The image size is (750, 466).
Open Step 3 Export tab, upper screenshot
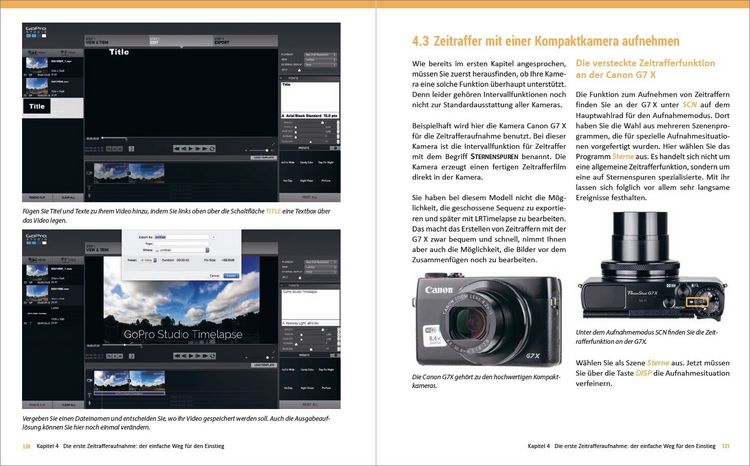(x=245, y=41)
